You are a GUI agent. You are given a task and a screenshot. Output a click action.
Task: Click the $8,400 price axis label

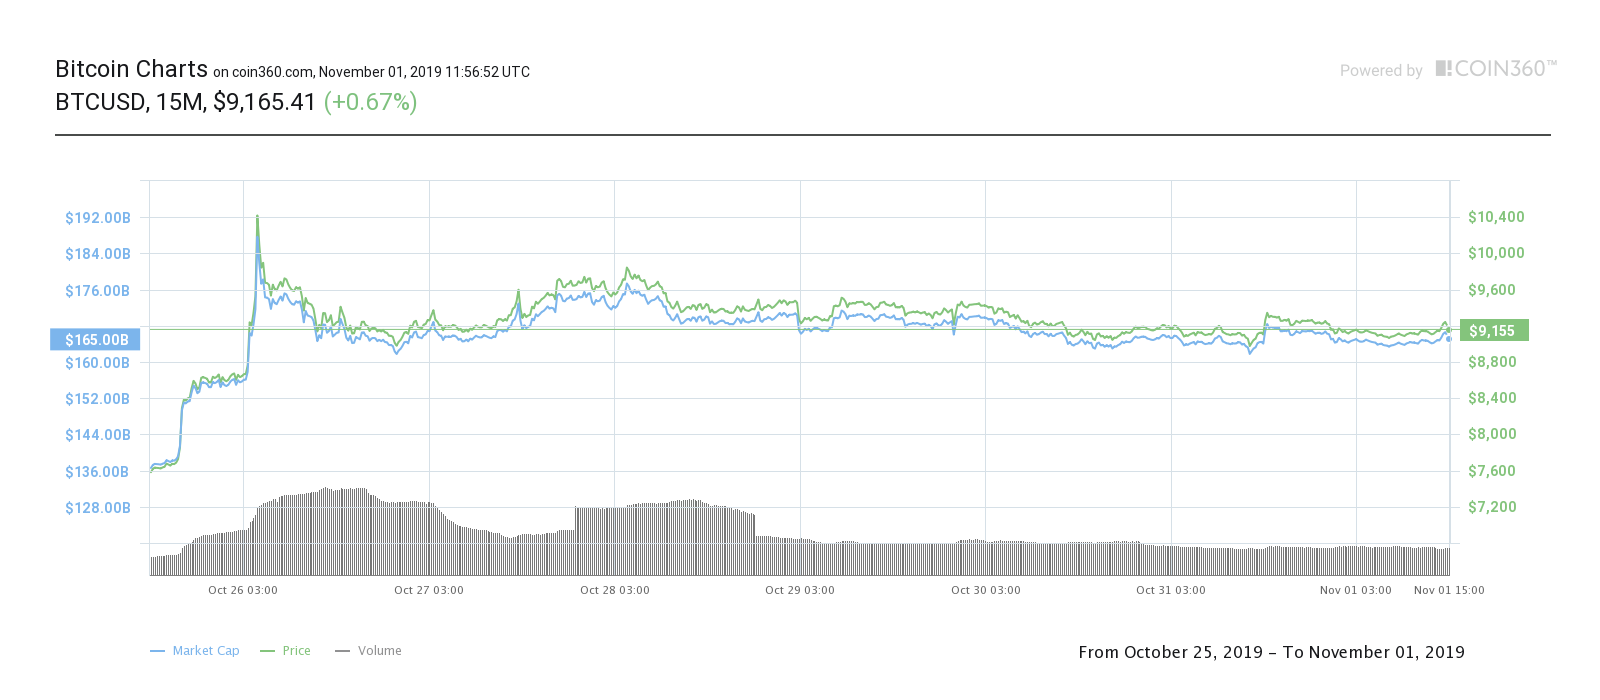click(1492, 398)
